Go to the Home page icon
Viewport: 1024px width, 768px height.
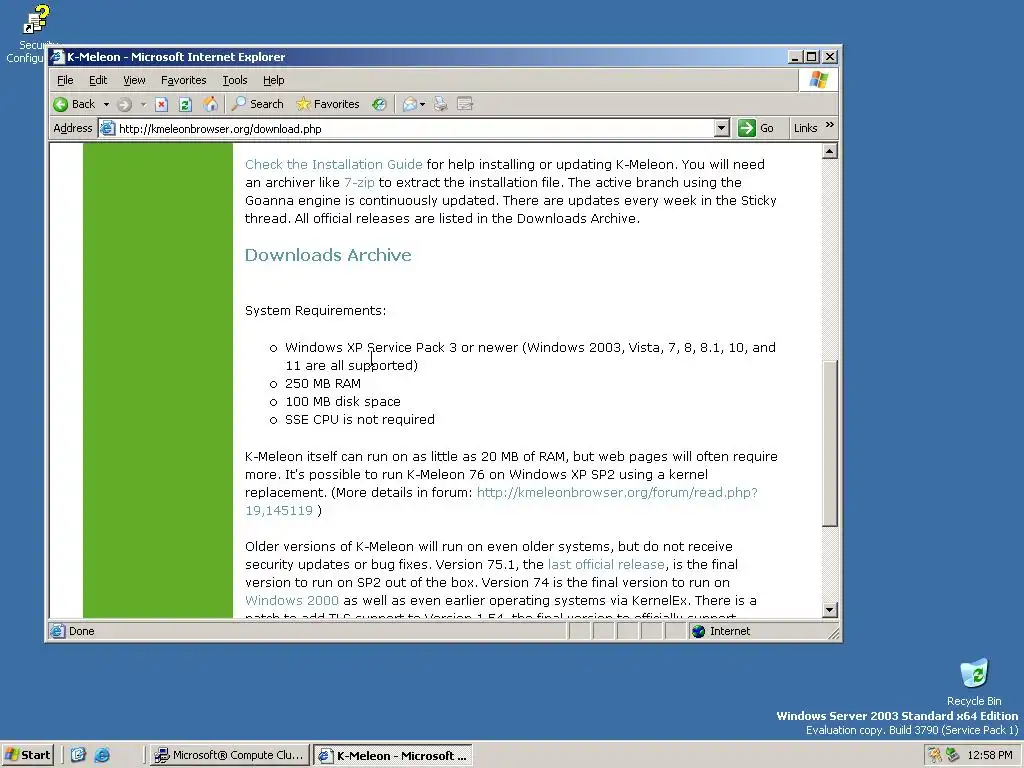(x=210, y=104)
